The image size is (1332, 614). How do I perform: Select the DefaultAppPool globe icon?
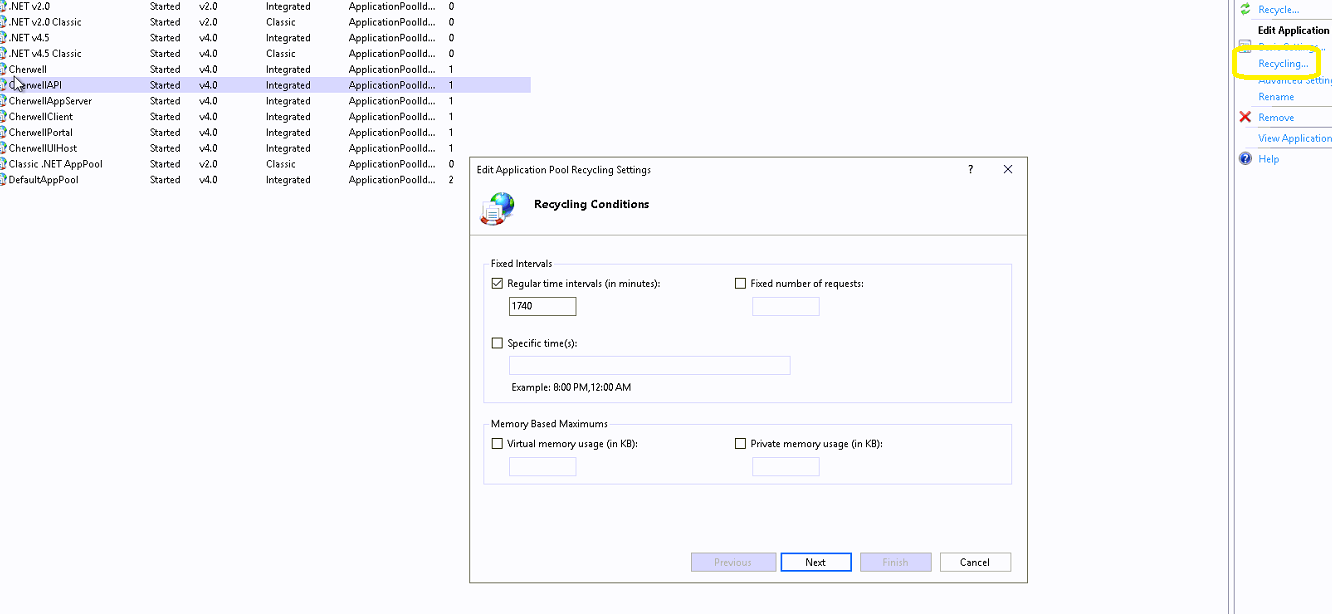3,180
